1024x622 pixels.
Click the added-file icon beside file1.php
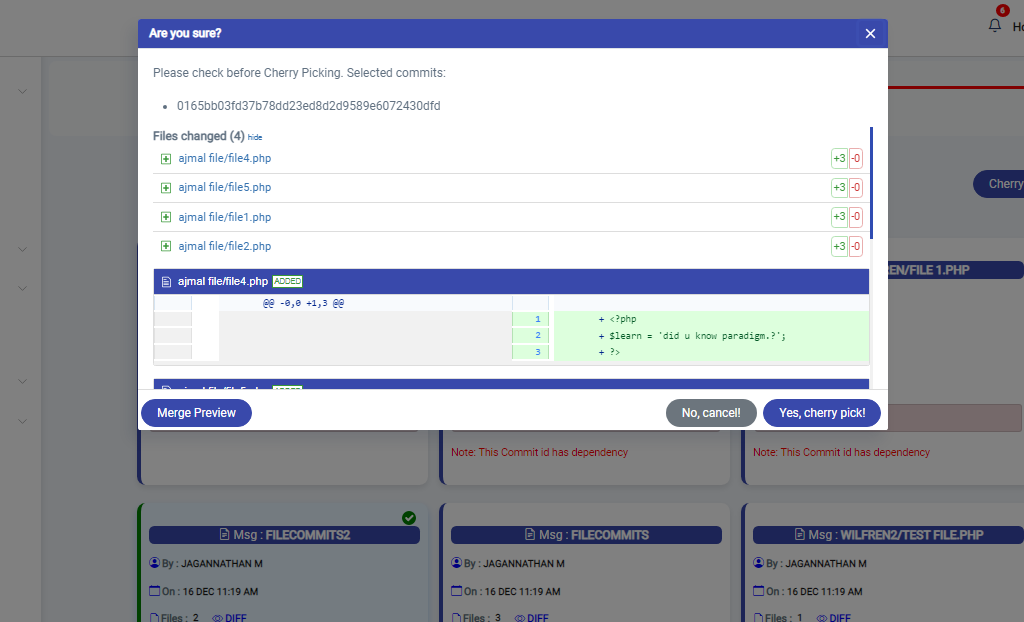[x=166, y=217]
